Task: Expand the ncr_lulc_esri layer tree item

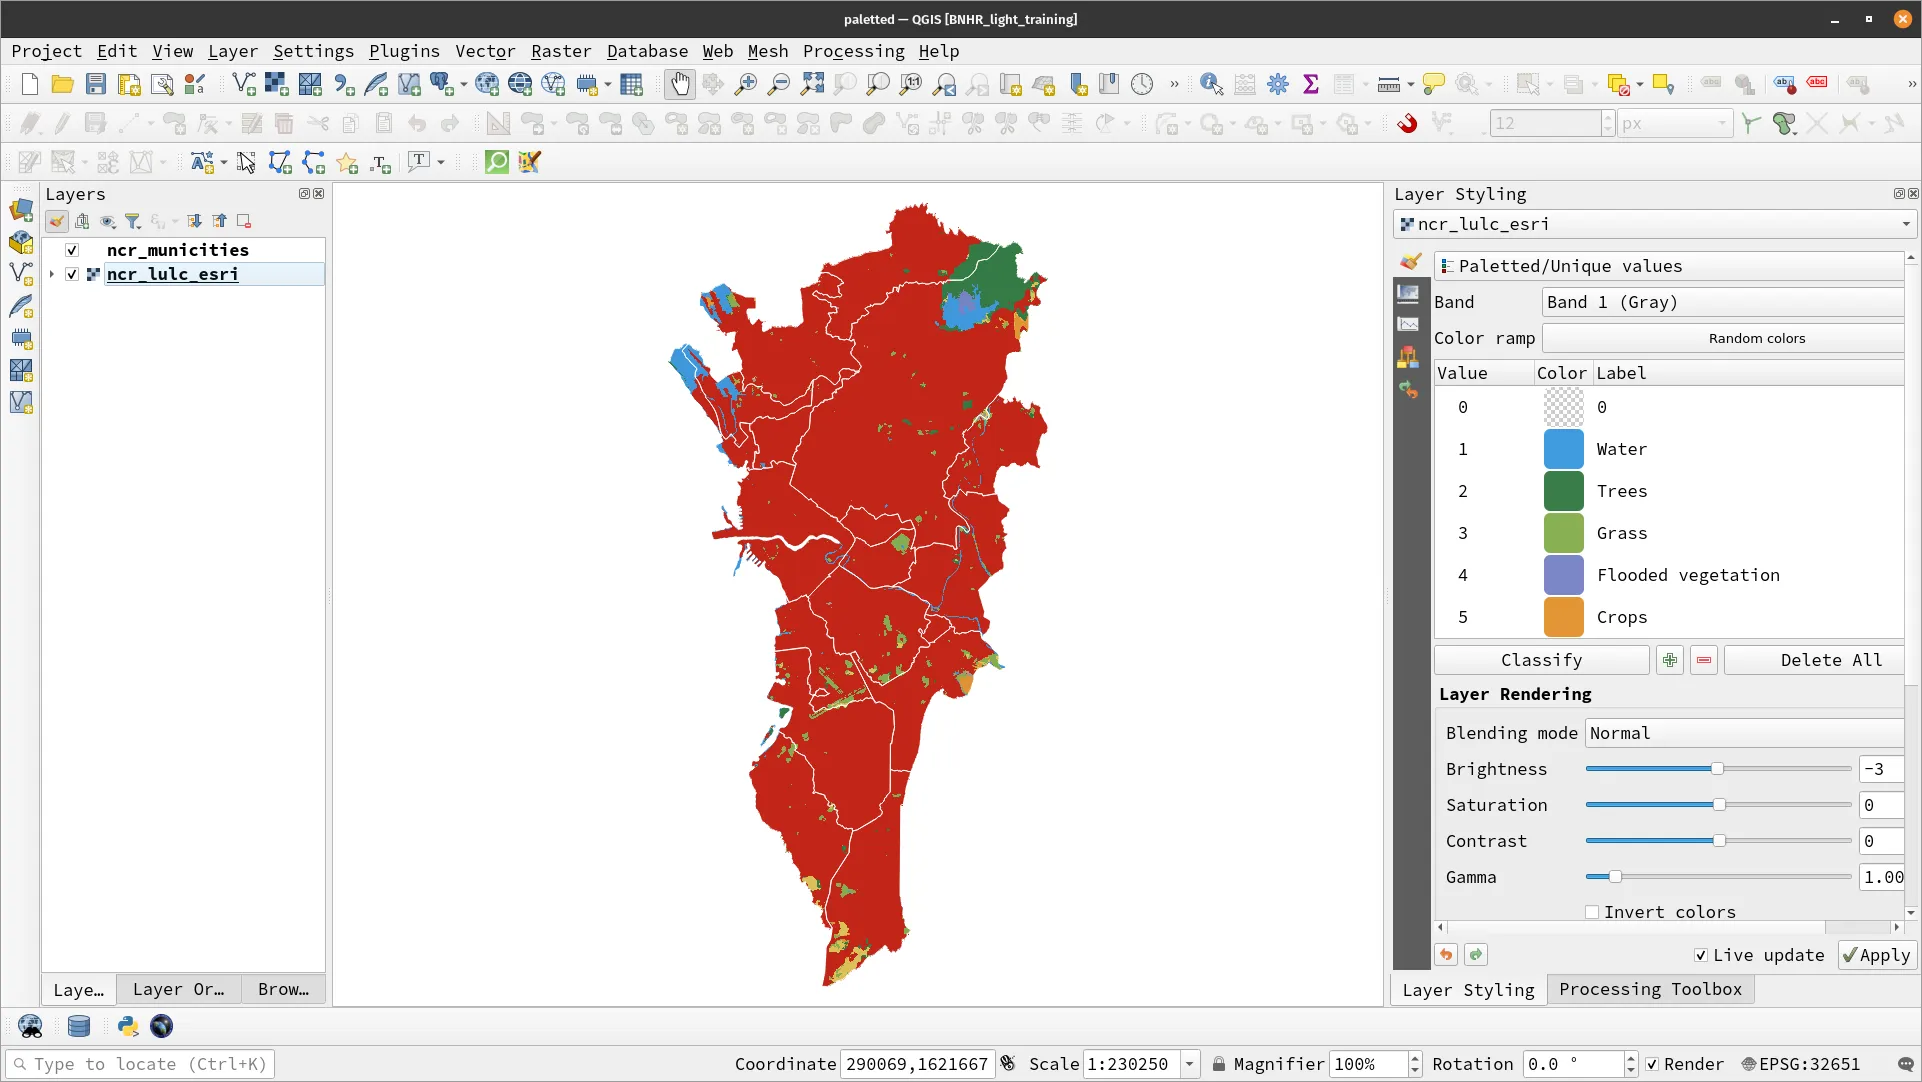Action: [50, 274]
